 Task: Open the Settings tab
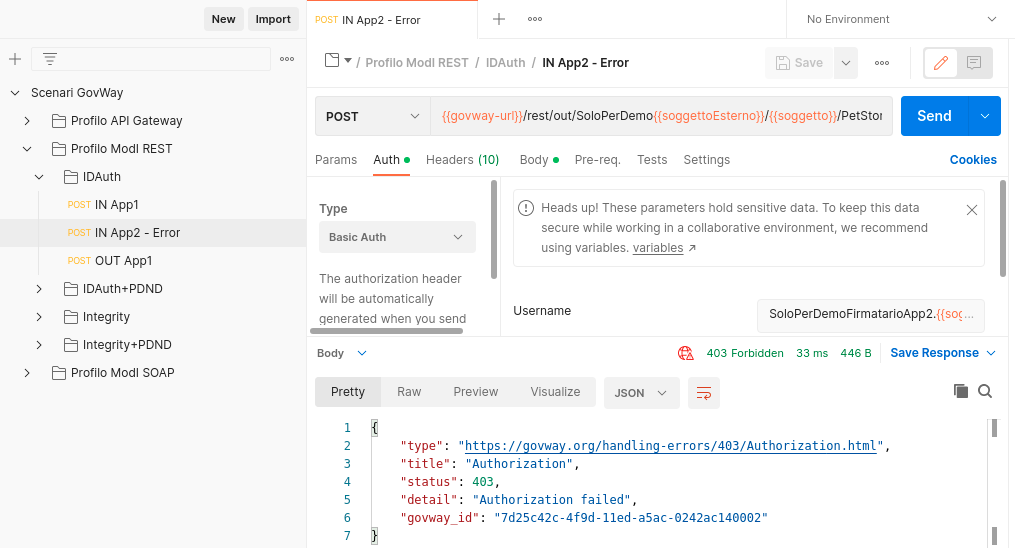tap(706, 160)
